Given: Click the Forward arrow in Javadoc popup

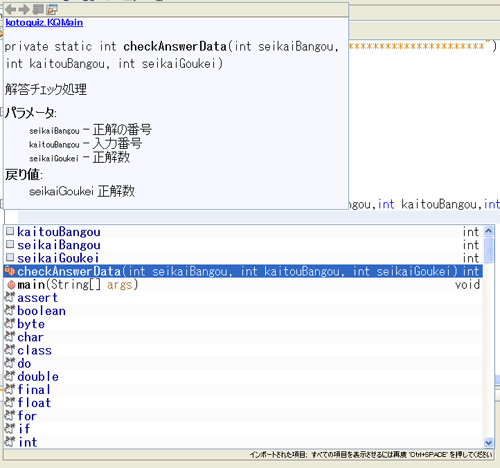Looking at the screenshot, I should click(24, 10).
